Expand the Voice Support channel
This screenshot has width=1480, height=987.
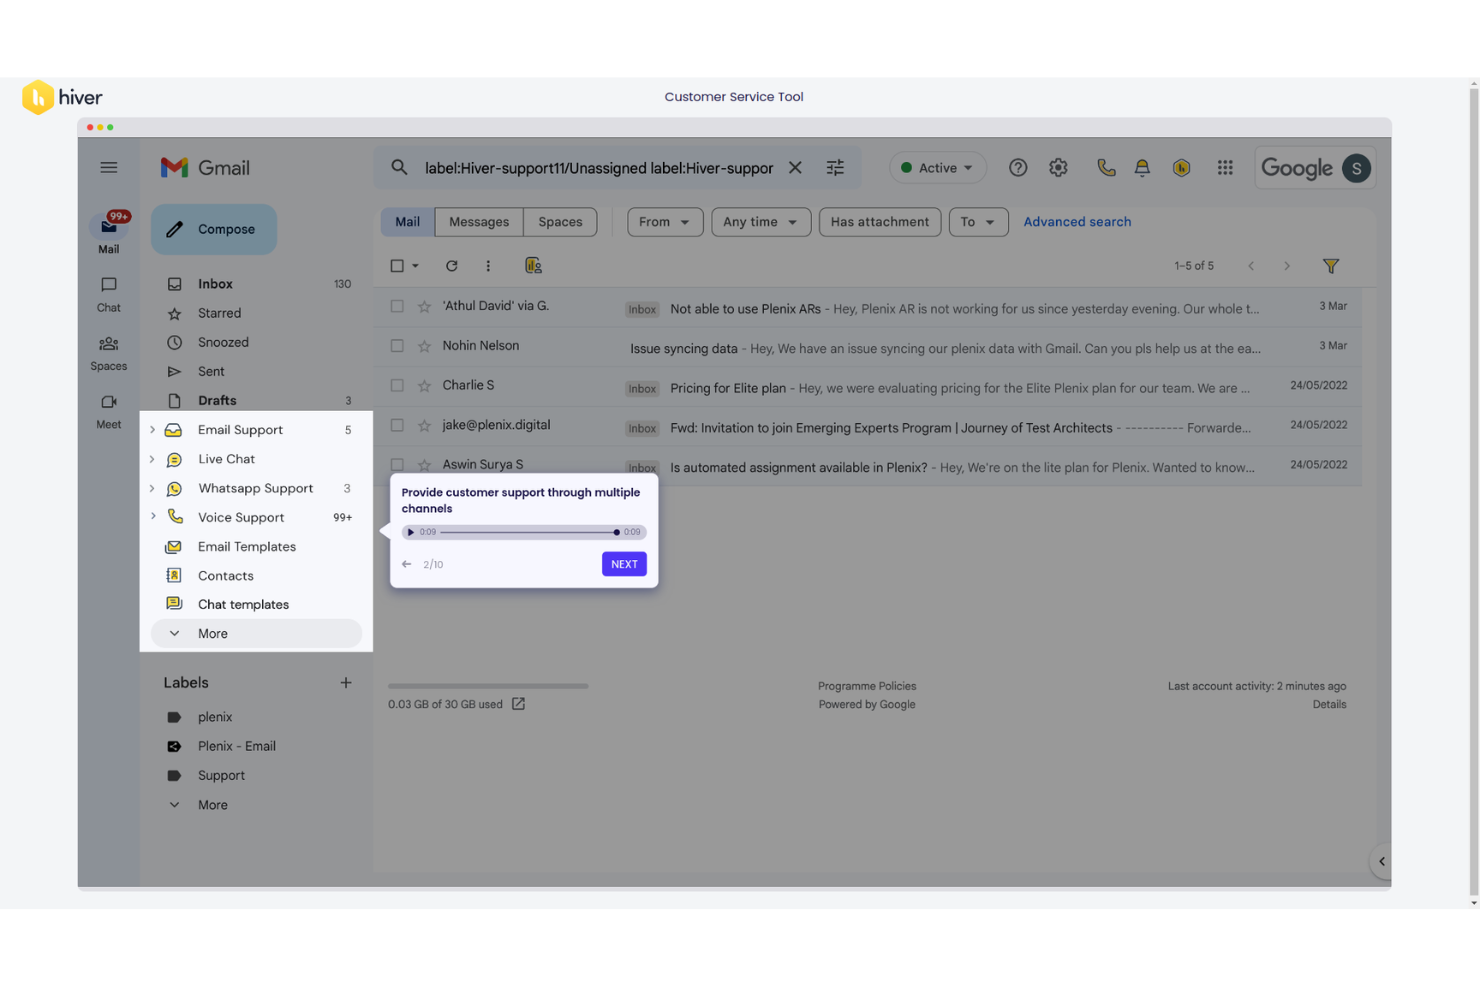point(152,517)
